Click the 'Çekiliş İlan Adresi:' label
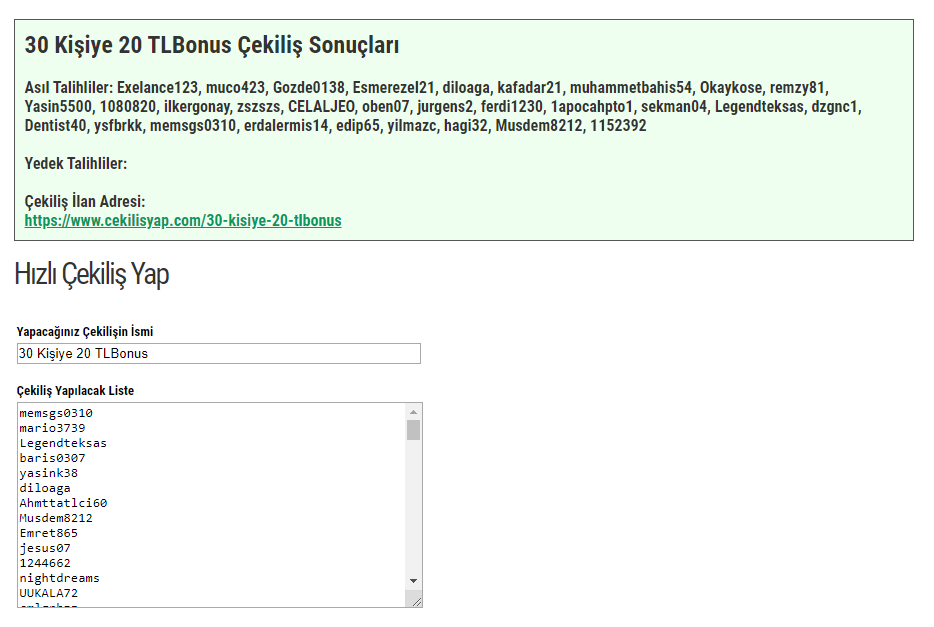The width and height of the screenshot is (934, 627). (x=85, y=202)
